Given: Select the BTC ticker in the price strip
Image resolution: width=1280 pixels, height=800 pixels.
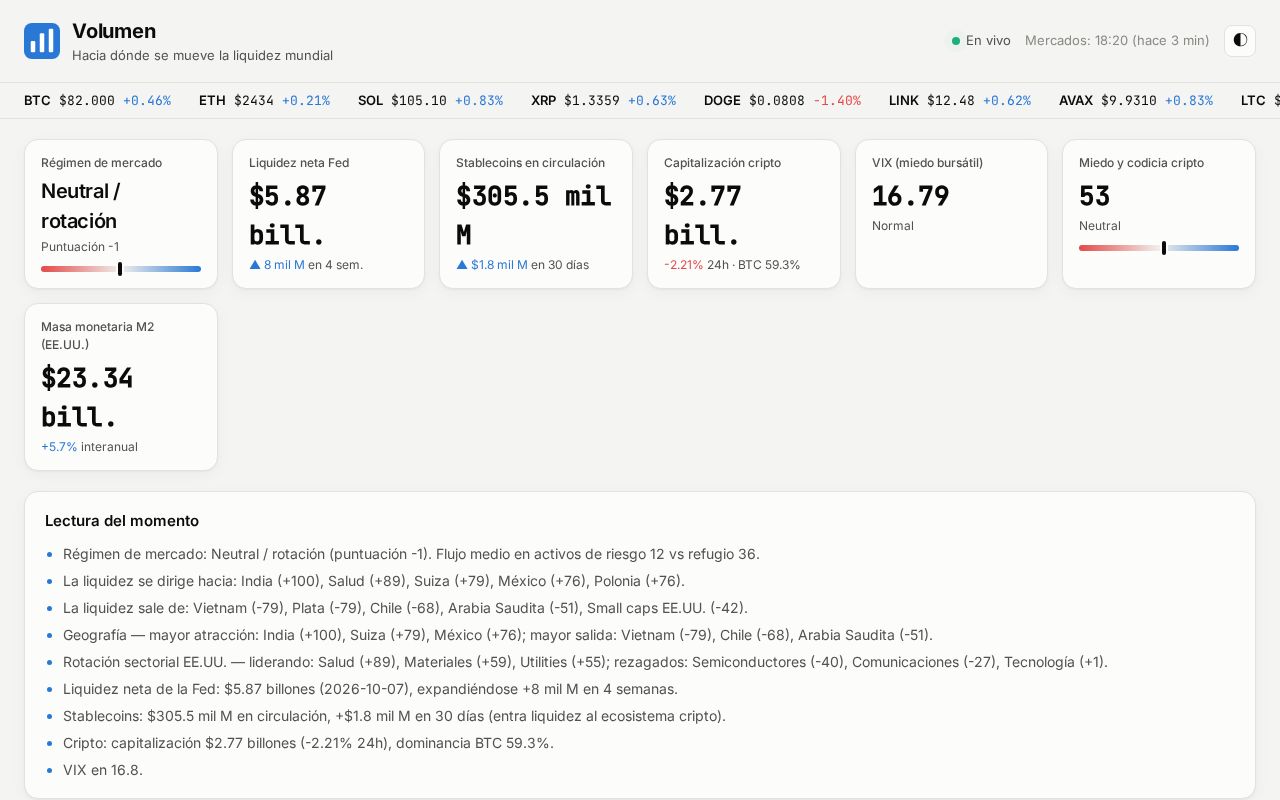Looking at the screenshot, I should 97,101.
